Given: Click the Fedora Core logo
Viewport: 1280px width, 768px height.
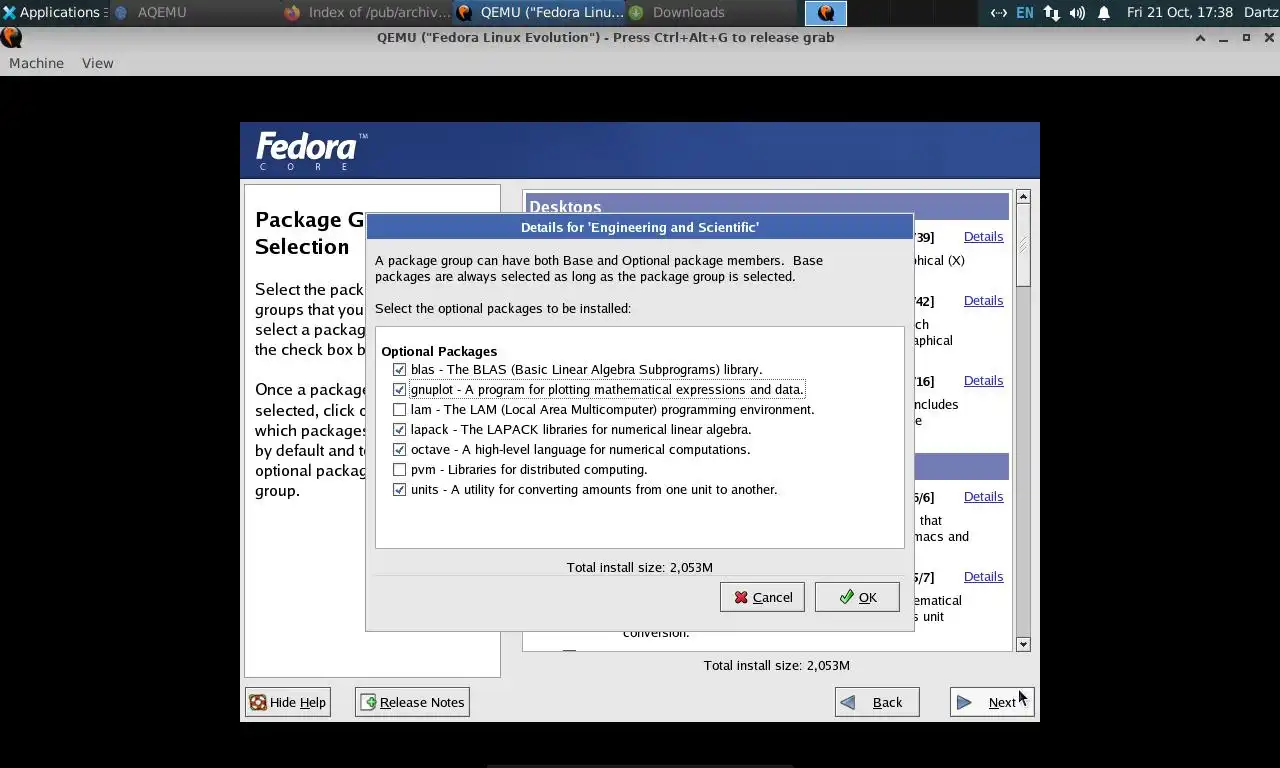Looking at the screenshot, I should (x=311, y=151).
